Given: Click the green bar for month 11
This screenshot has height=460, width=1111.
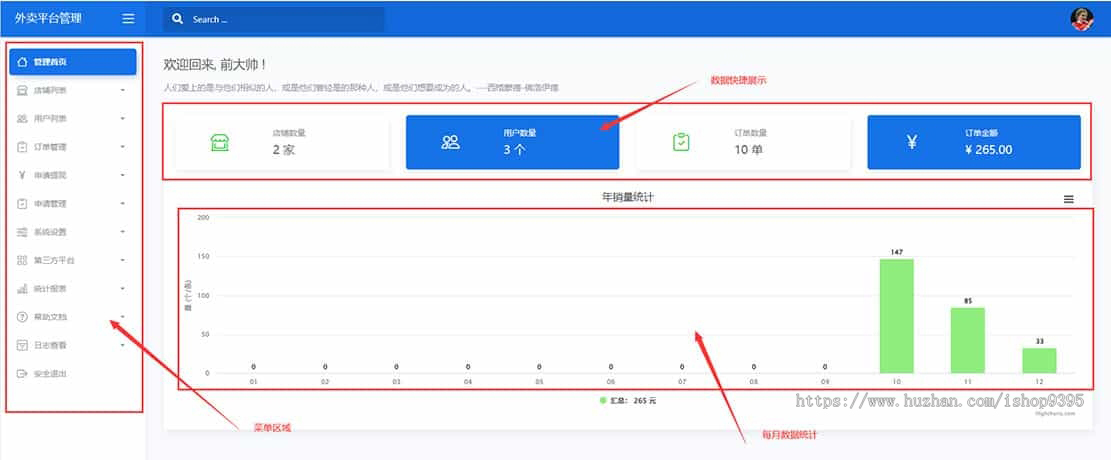Looking at the screenshot, I should (968, 340).
